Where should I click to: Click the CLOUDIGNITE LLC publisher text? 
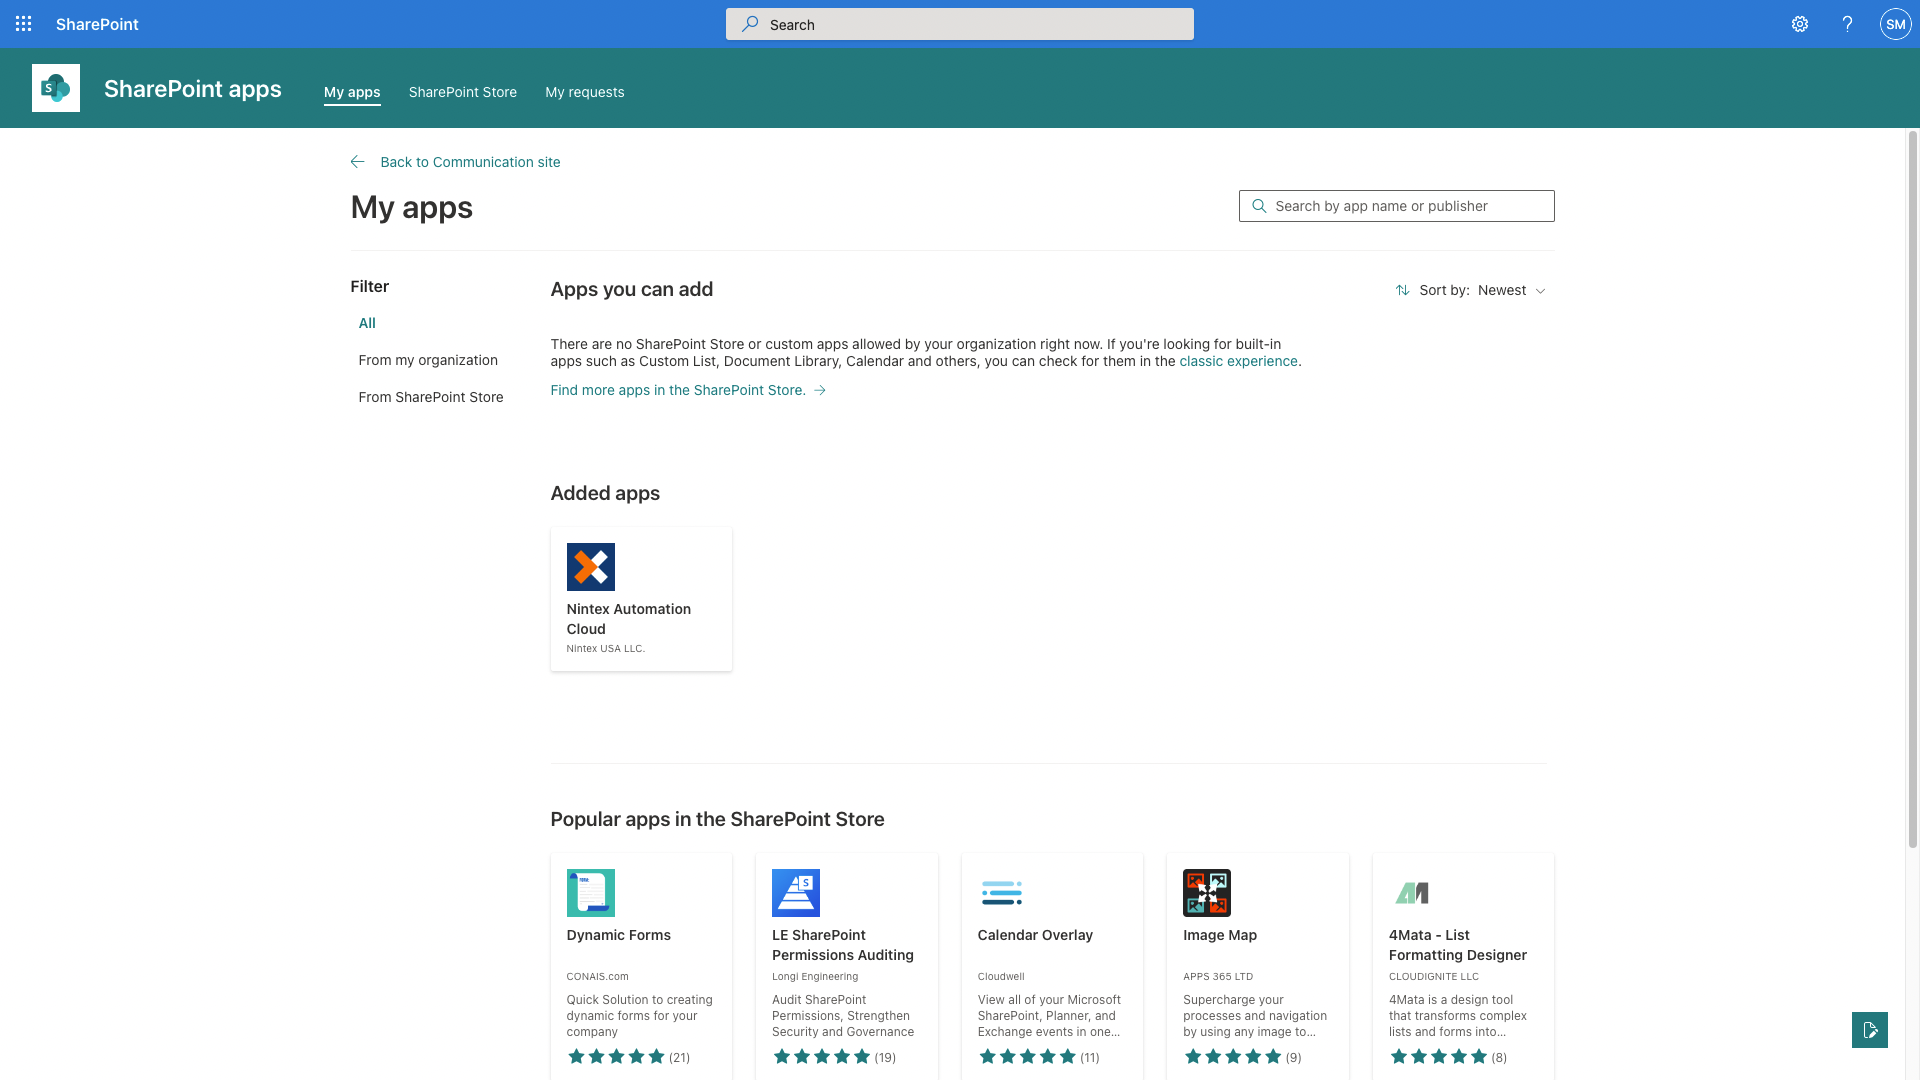point(1434,977)
